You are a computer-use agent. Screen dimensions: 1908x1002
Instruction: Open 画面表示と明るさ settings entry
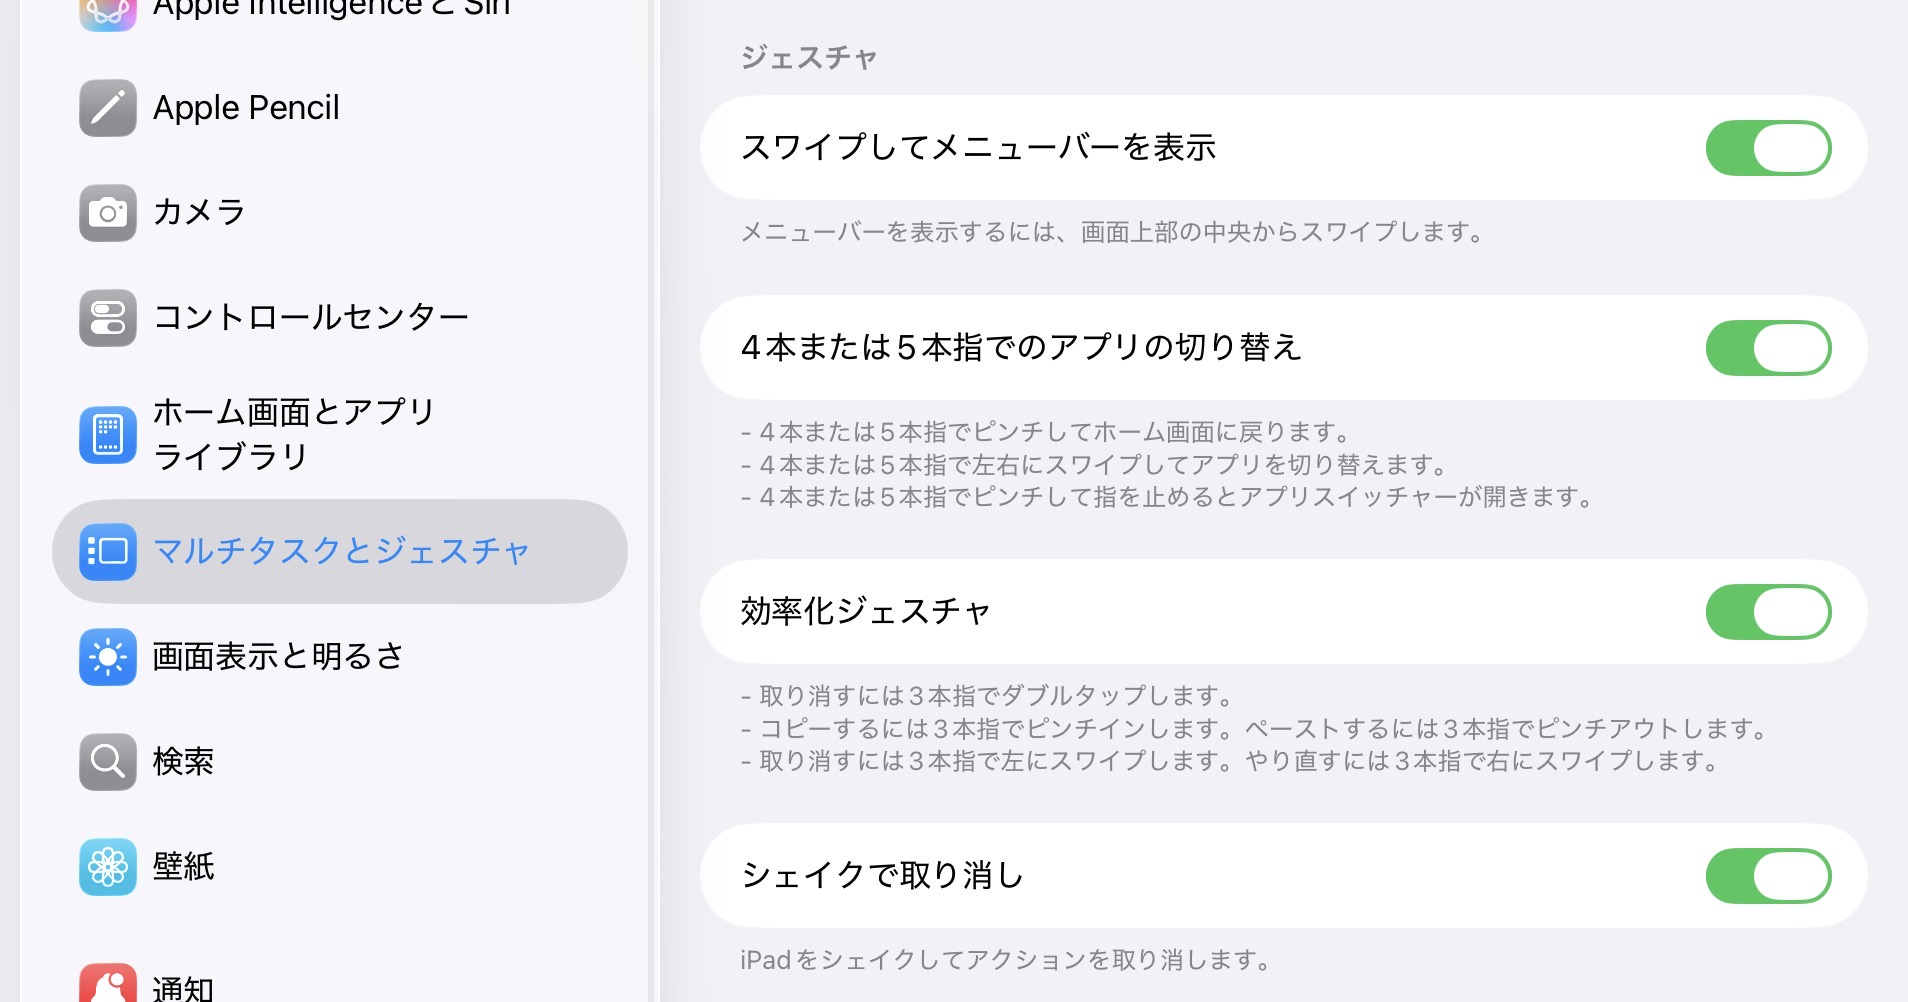(278, 657)
